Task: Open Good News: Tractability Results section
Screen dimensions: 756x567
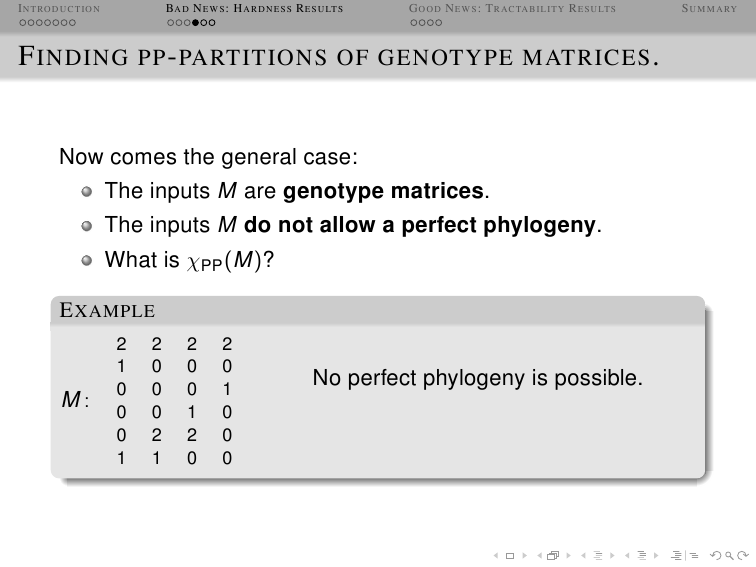Action: (512, 9)
